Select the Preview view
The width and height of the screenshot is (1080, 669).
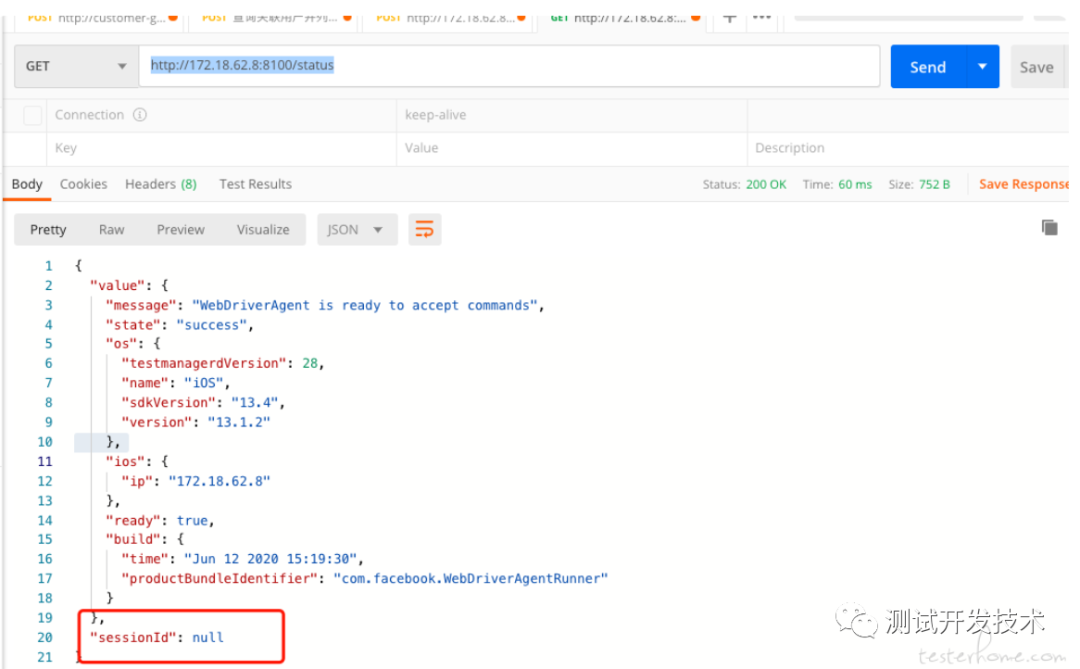coord(180,229)
